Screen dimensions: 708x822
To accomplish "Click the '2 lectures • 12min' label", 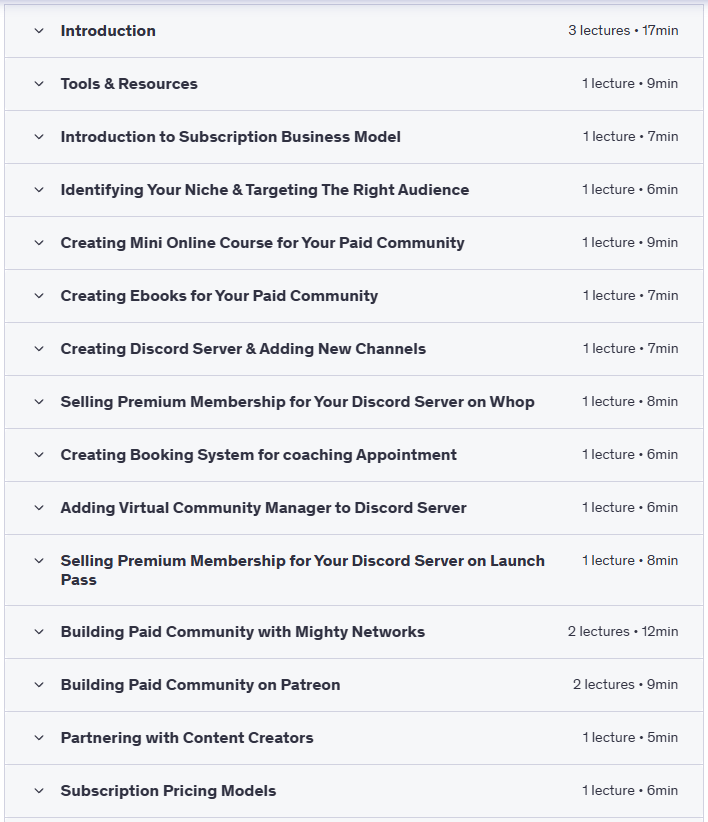I will 623,632.
